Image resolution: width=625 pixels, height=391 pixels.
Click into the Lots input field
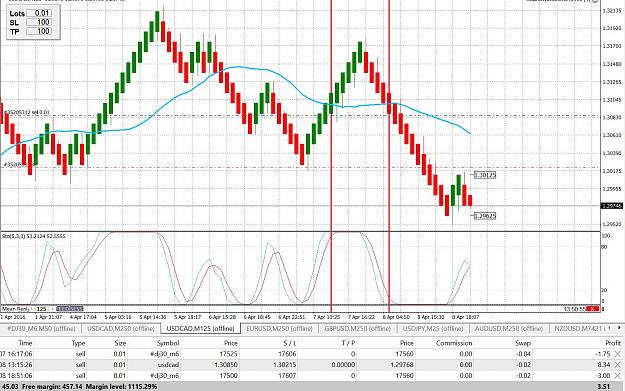click(39, 13)
